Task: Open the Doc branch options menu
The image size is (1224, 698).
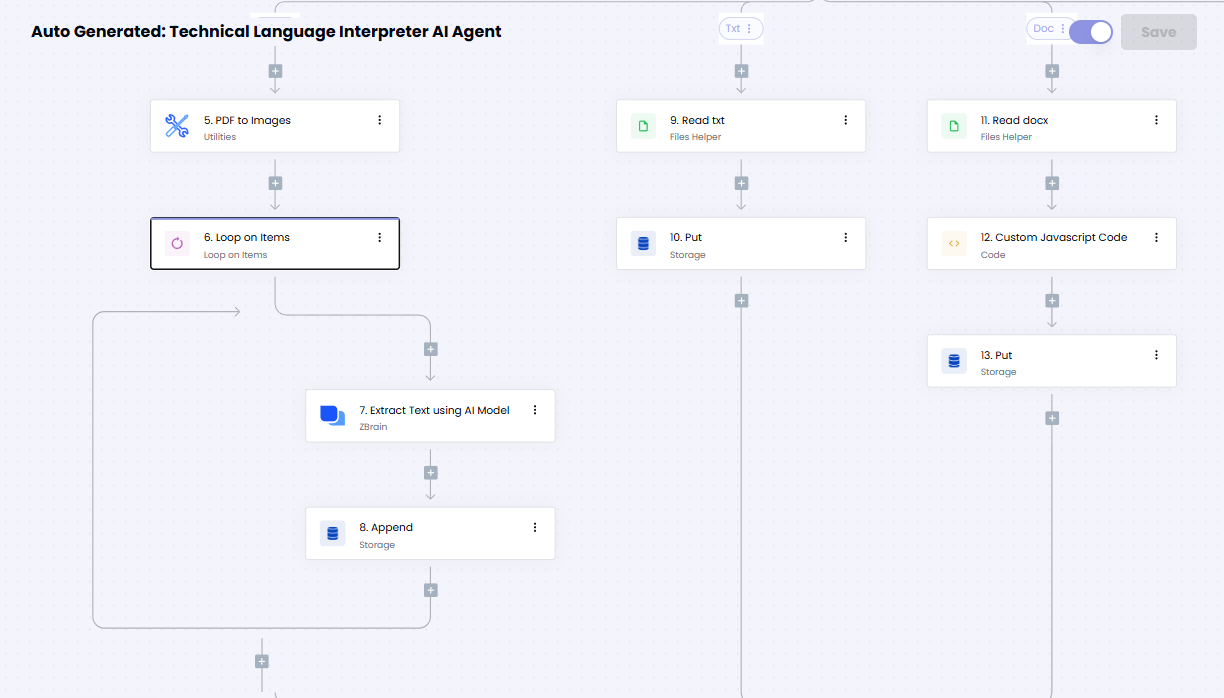Action: (x=1063, y=29)
